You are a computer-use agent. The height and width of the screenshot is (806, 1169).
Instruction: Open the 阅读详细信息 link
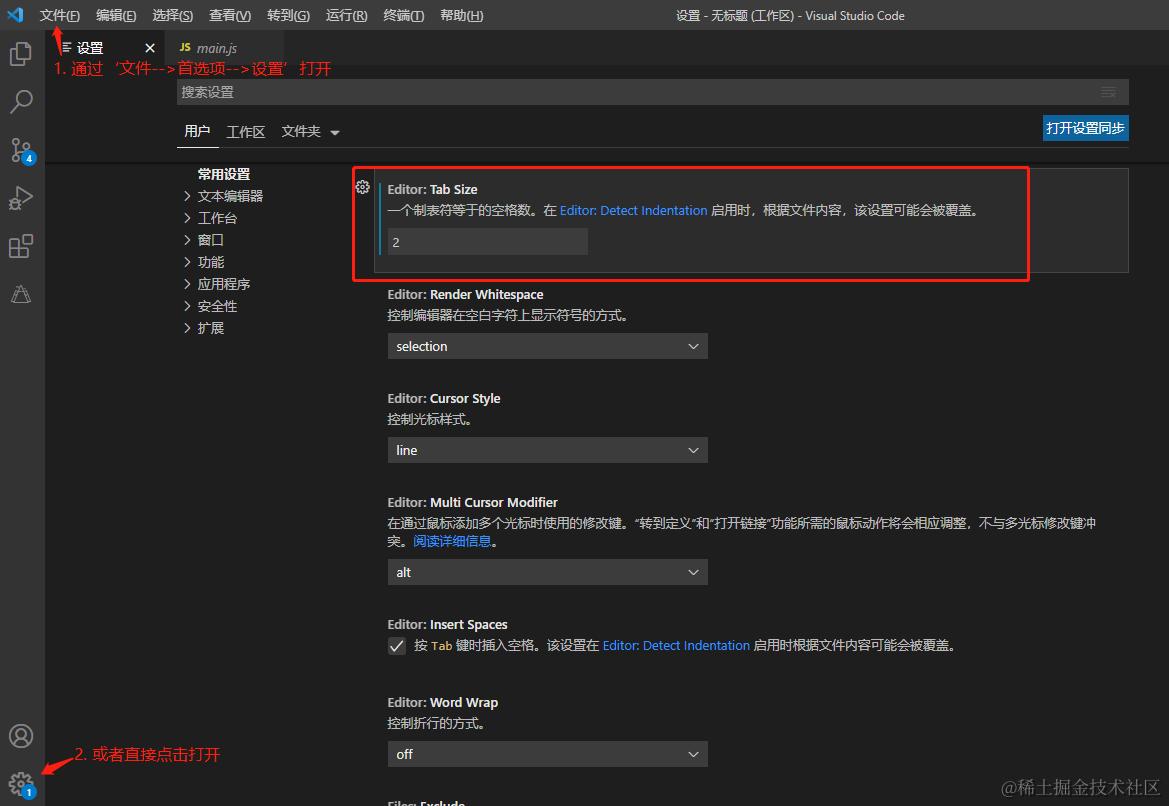tap(452, 541)
